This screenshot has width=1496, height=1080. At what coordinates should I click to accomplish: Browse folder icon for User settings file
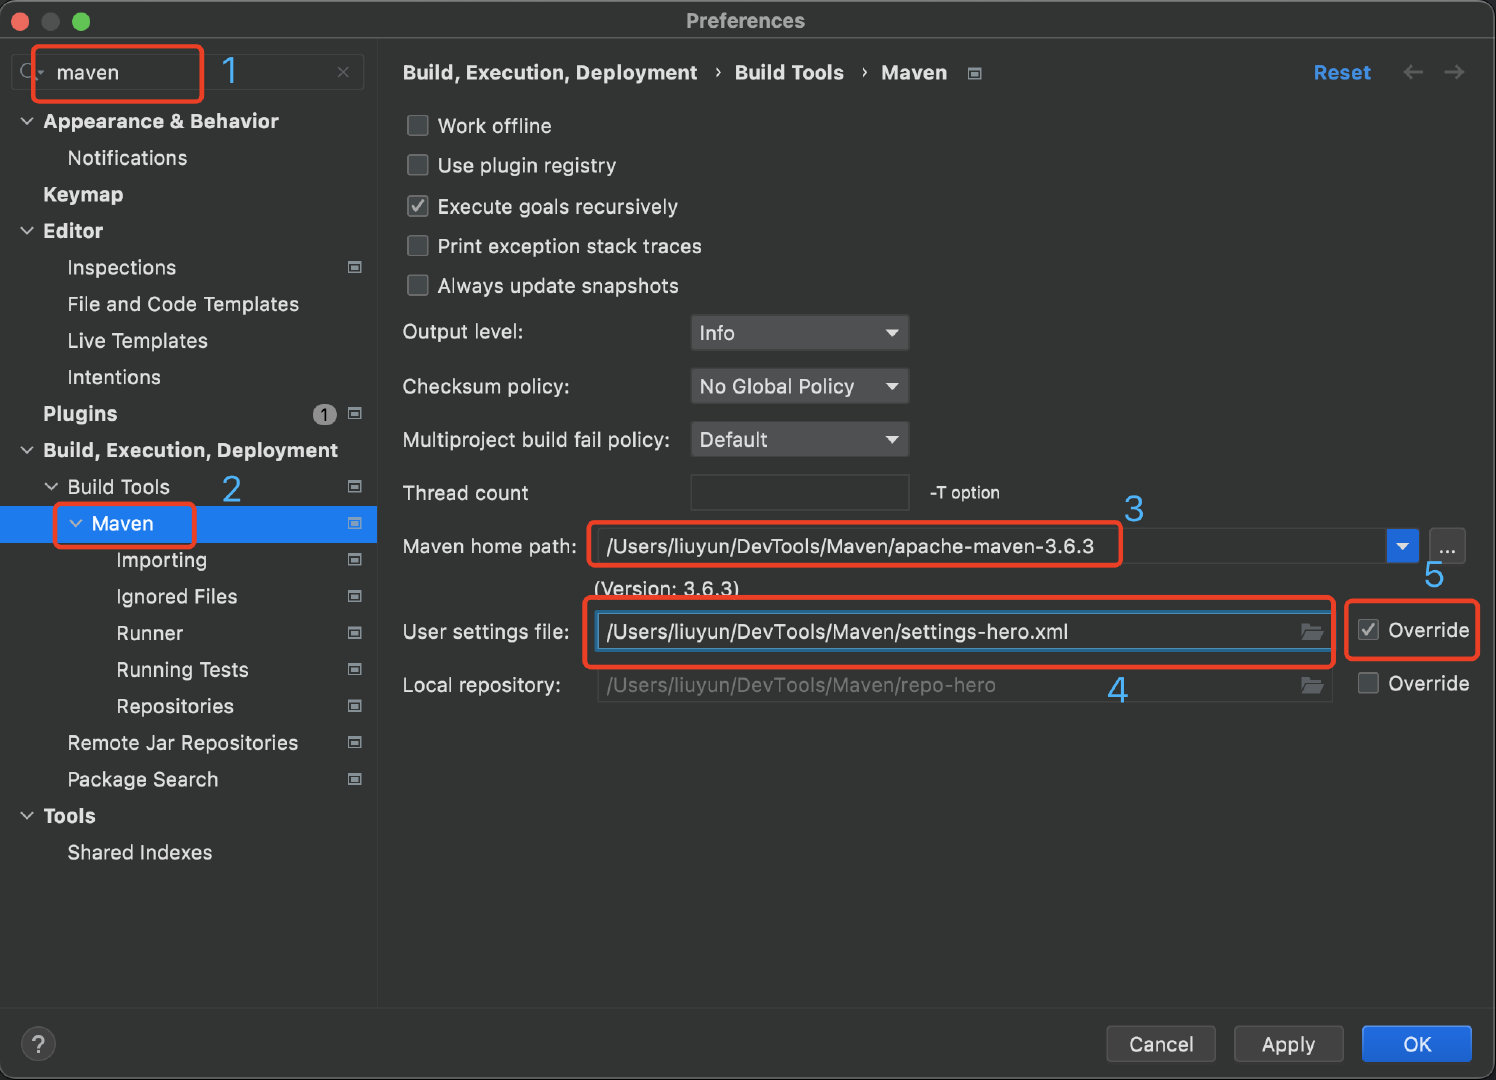click(x=1312, y=632)
